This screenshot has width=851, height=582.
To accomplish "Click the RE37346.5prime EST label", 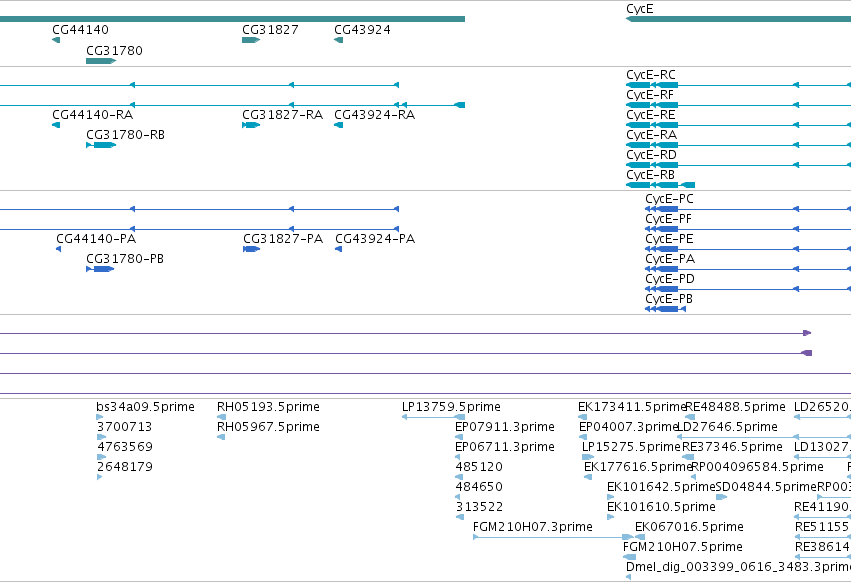I will pyautogui.click(x=732, y=447).
